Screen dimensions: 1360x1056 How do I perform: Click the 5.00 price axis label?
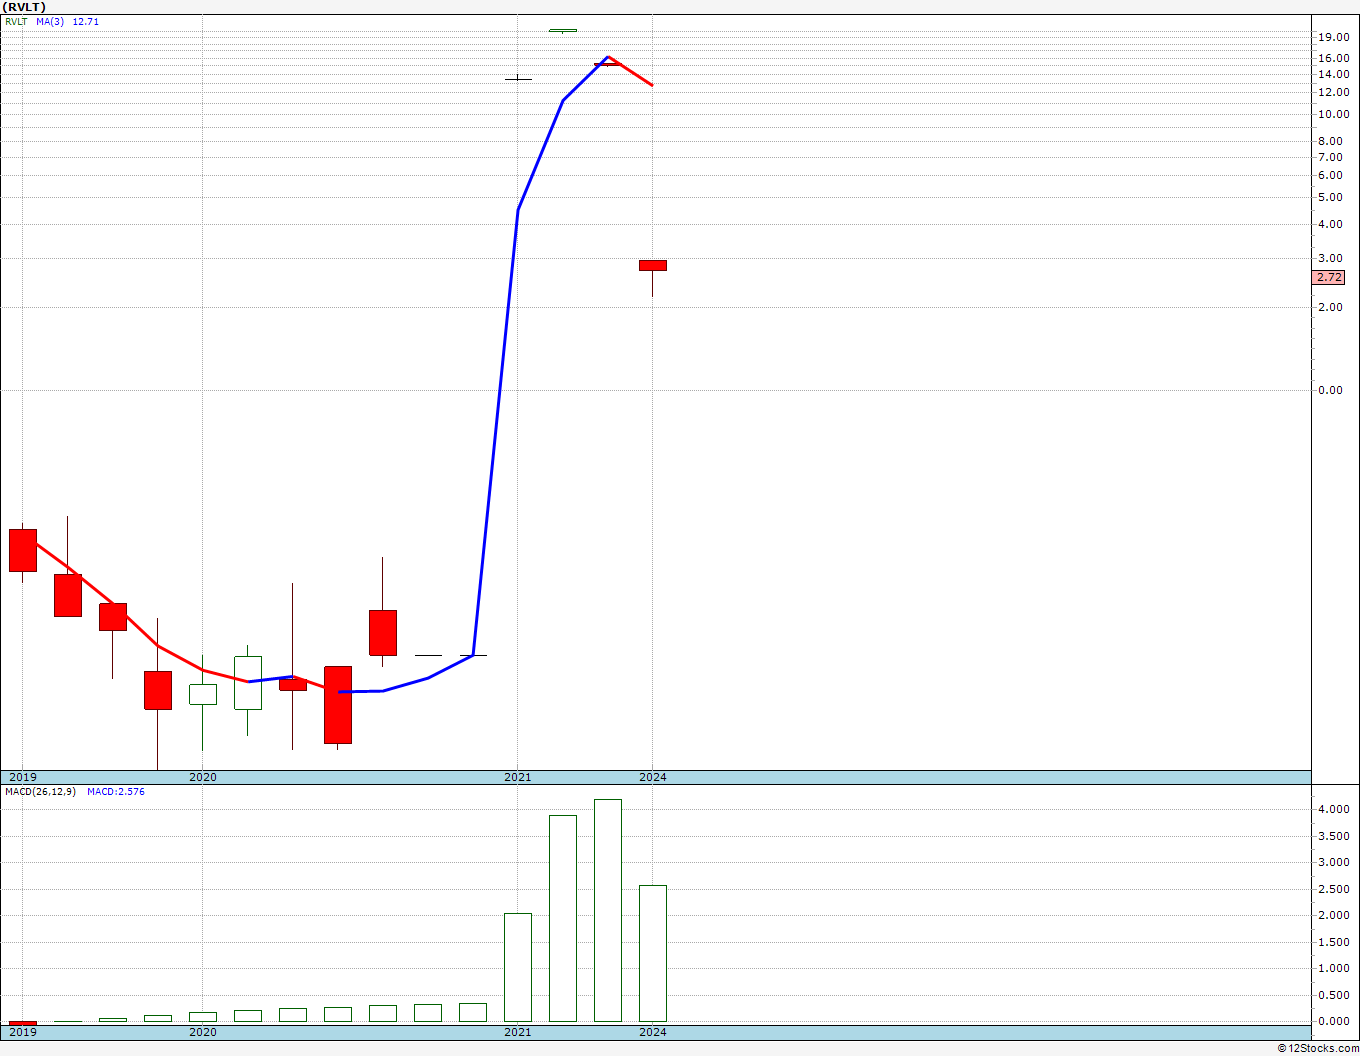[x=1330, y=197]
